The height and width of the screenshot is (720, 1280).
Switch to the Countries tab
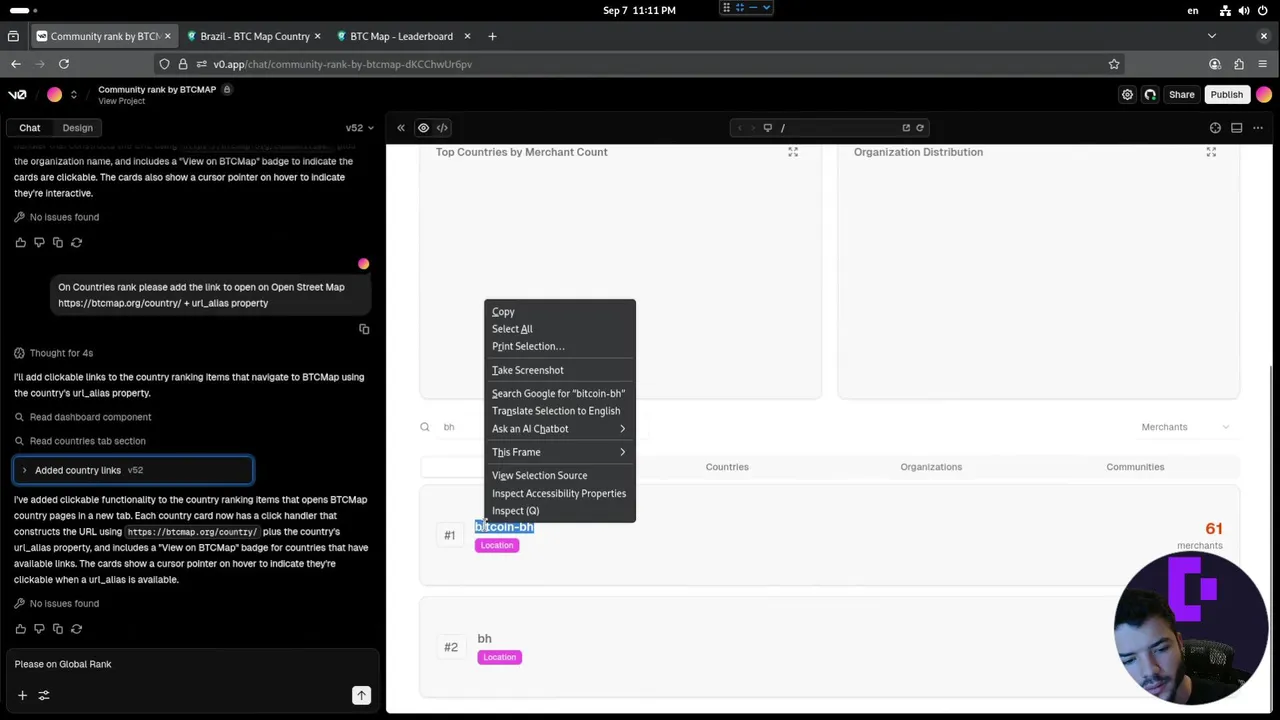tap(727, 467)
